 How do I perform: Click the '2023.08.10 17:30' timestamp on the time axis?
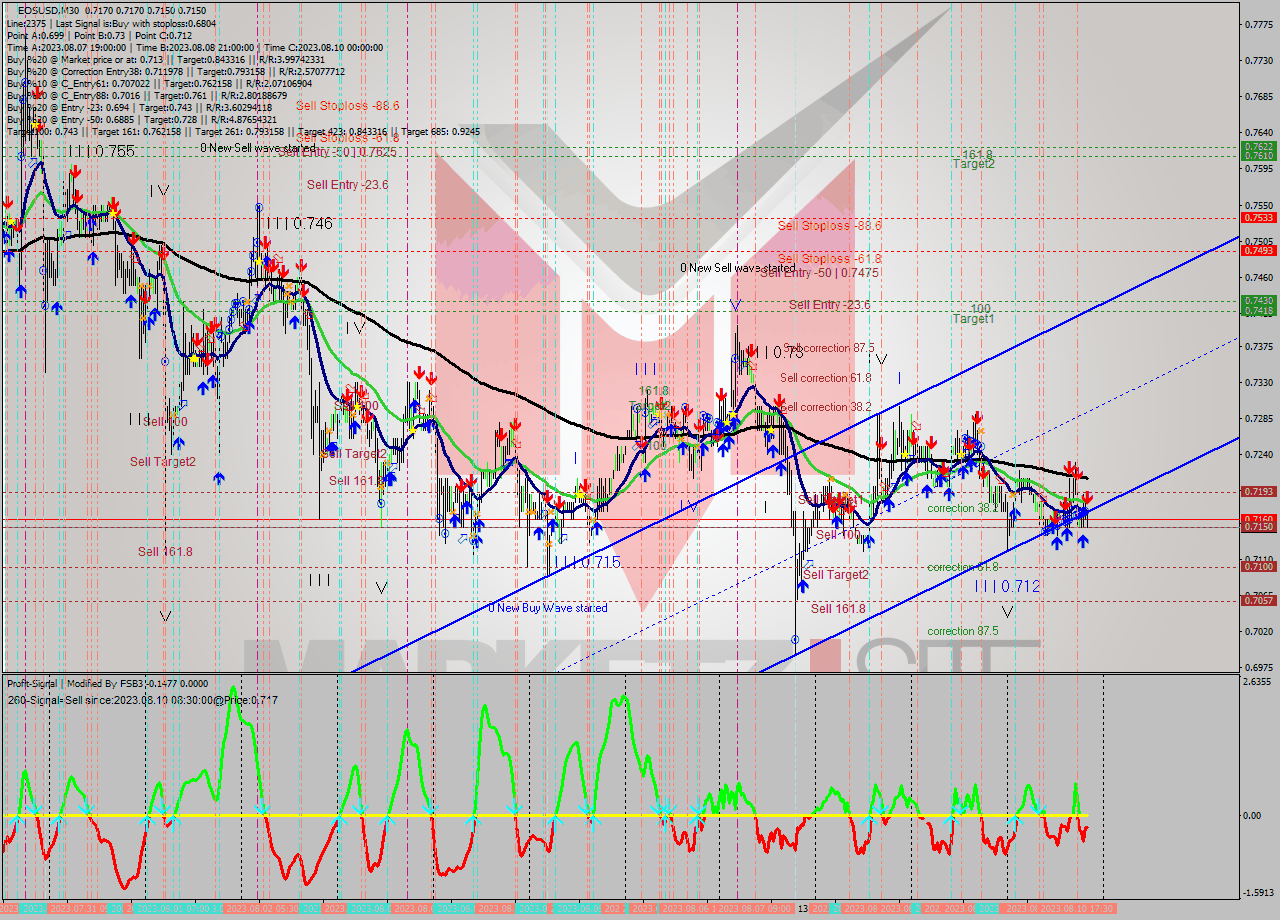click(1078, 907)
